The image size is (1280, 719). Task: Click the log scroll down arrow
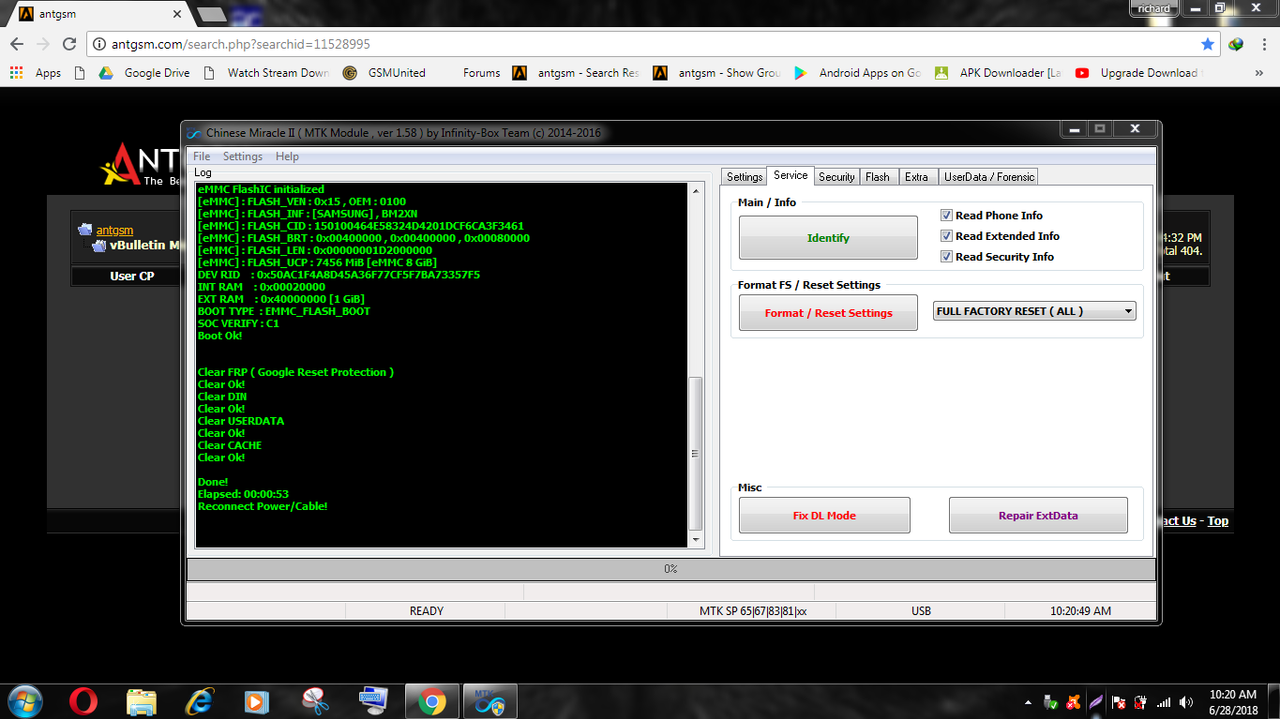pyautogui.click(x=697, y=540)
